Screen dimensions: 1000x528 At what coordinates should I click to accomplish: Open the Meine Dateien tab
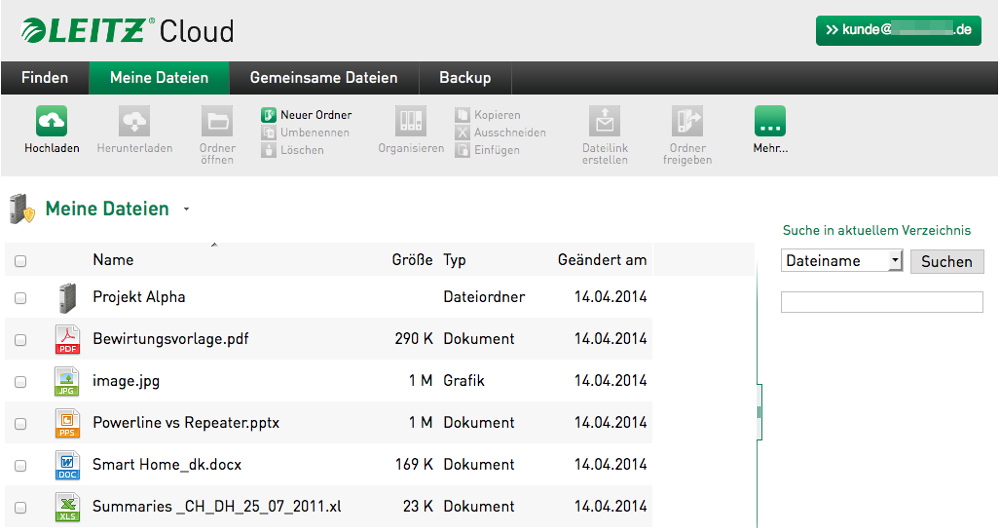pyautogui.click(x=159, y=78)
